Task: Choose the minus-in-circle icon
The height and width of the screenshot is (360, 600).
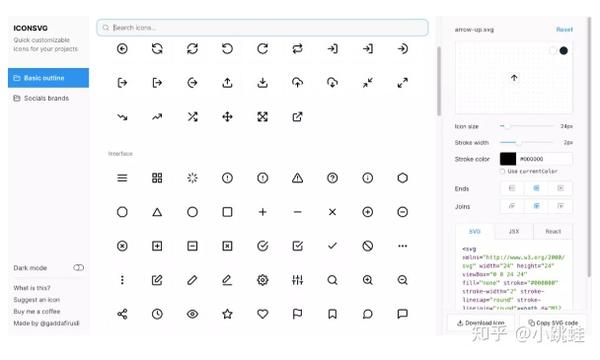Action: (x=403, y=212)
